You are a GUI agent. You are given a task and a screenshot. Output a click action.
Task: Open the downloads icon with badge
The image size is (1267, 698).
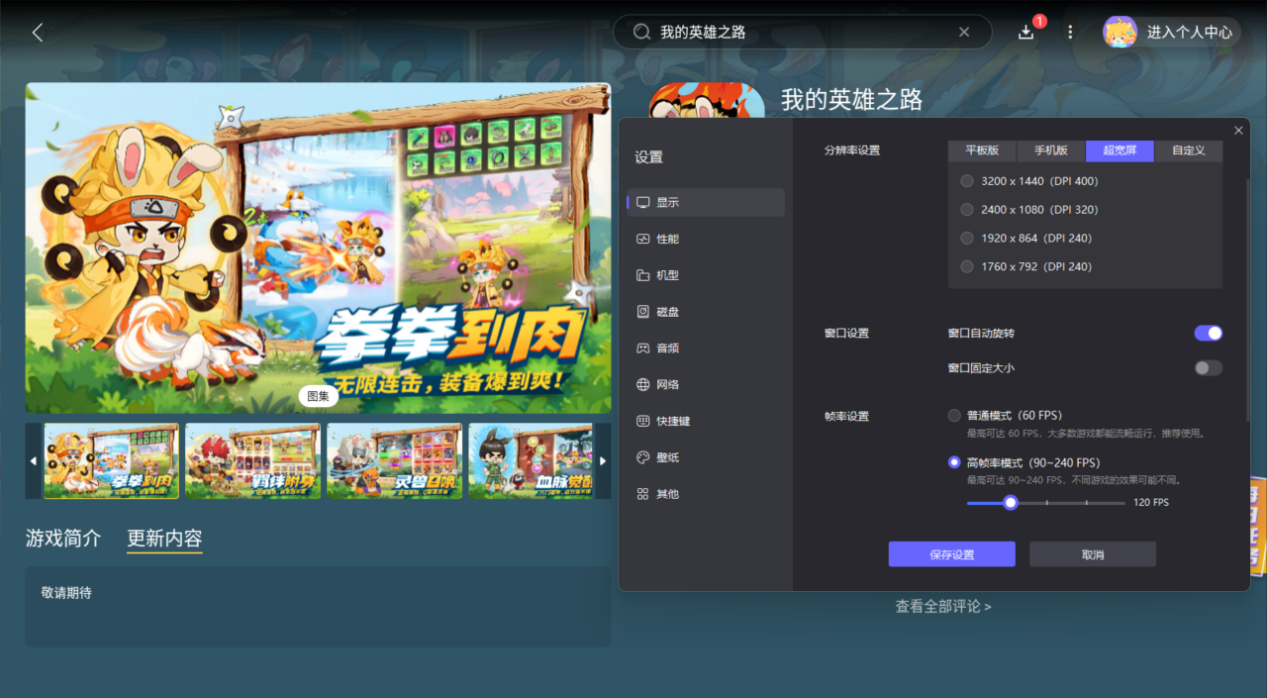coord(1026,32)
